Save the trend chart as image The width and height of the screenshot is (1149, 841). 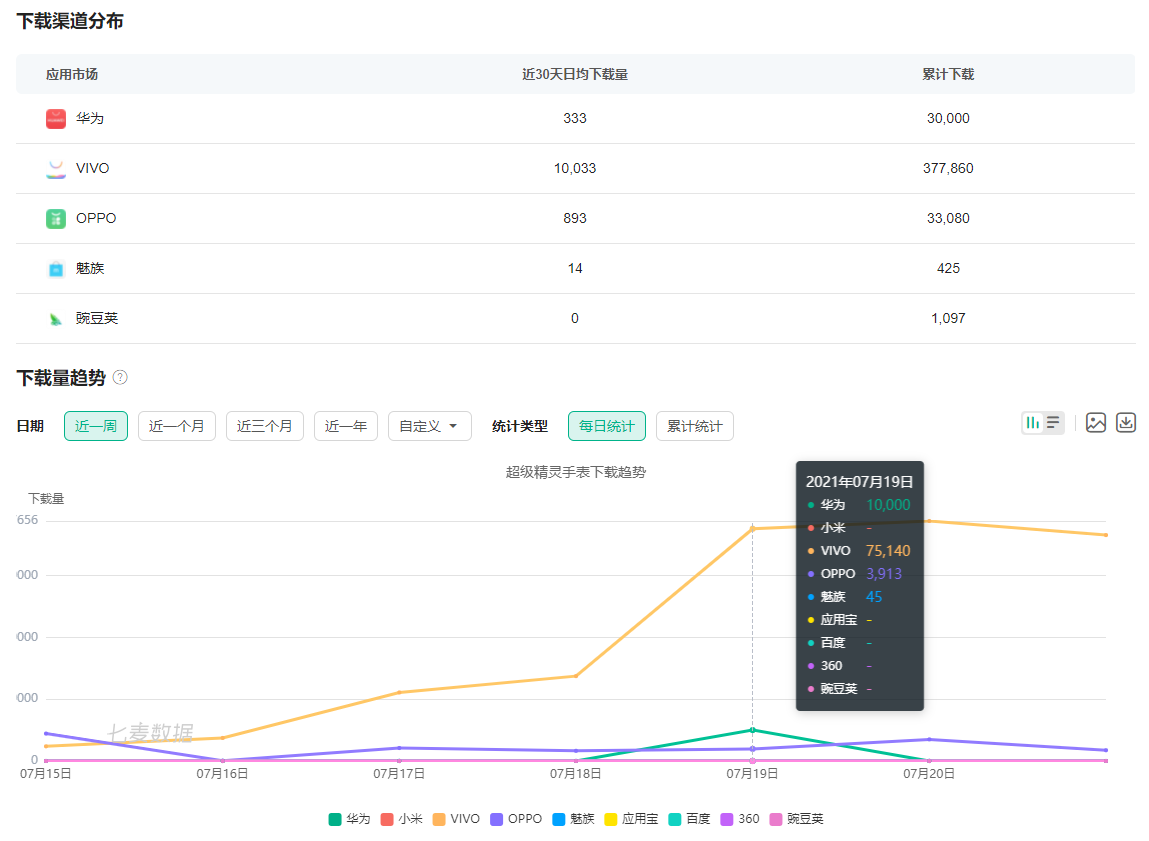tap(1096, 423)
